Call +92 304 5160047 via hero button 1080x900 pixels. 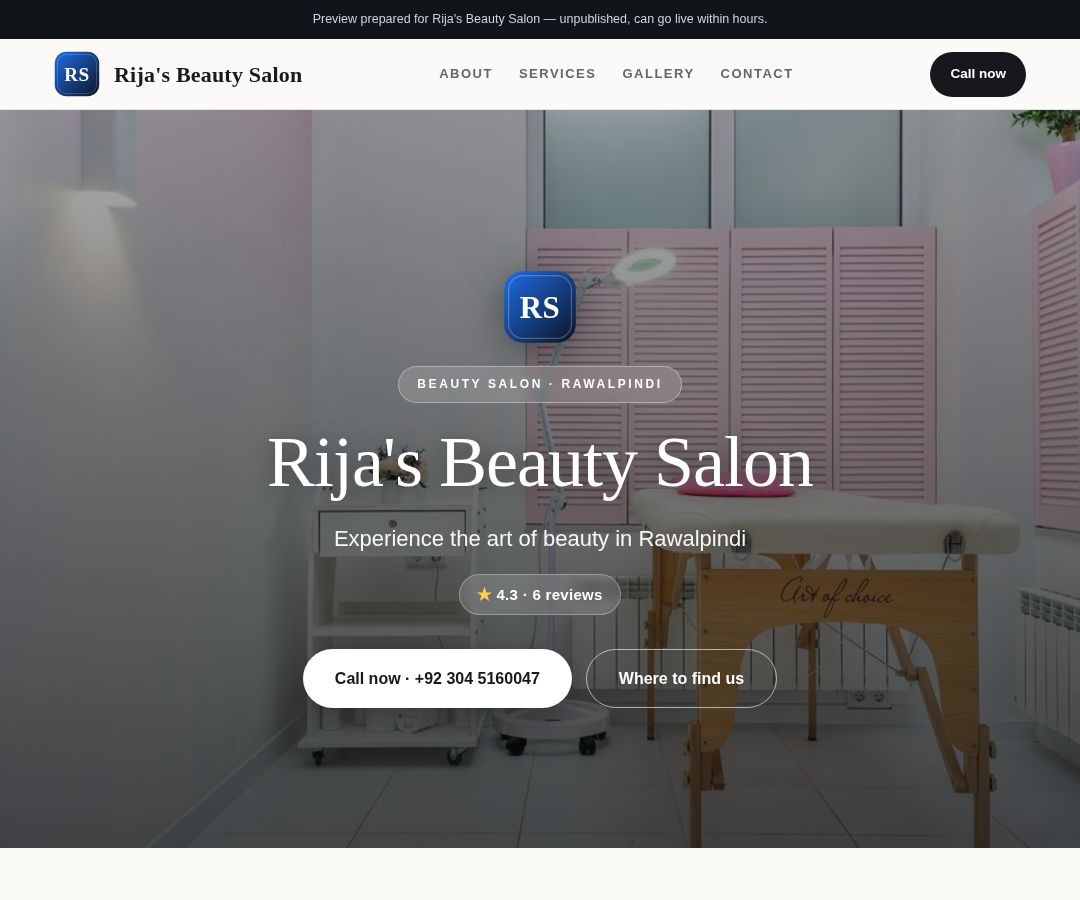click(437, 678)
